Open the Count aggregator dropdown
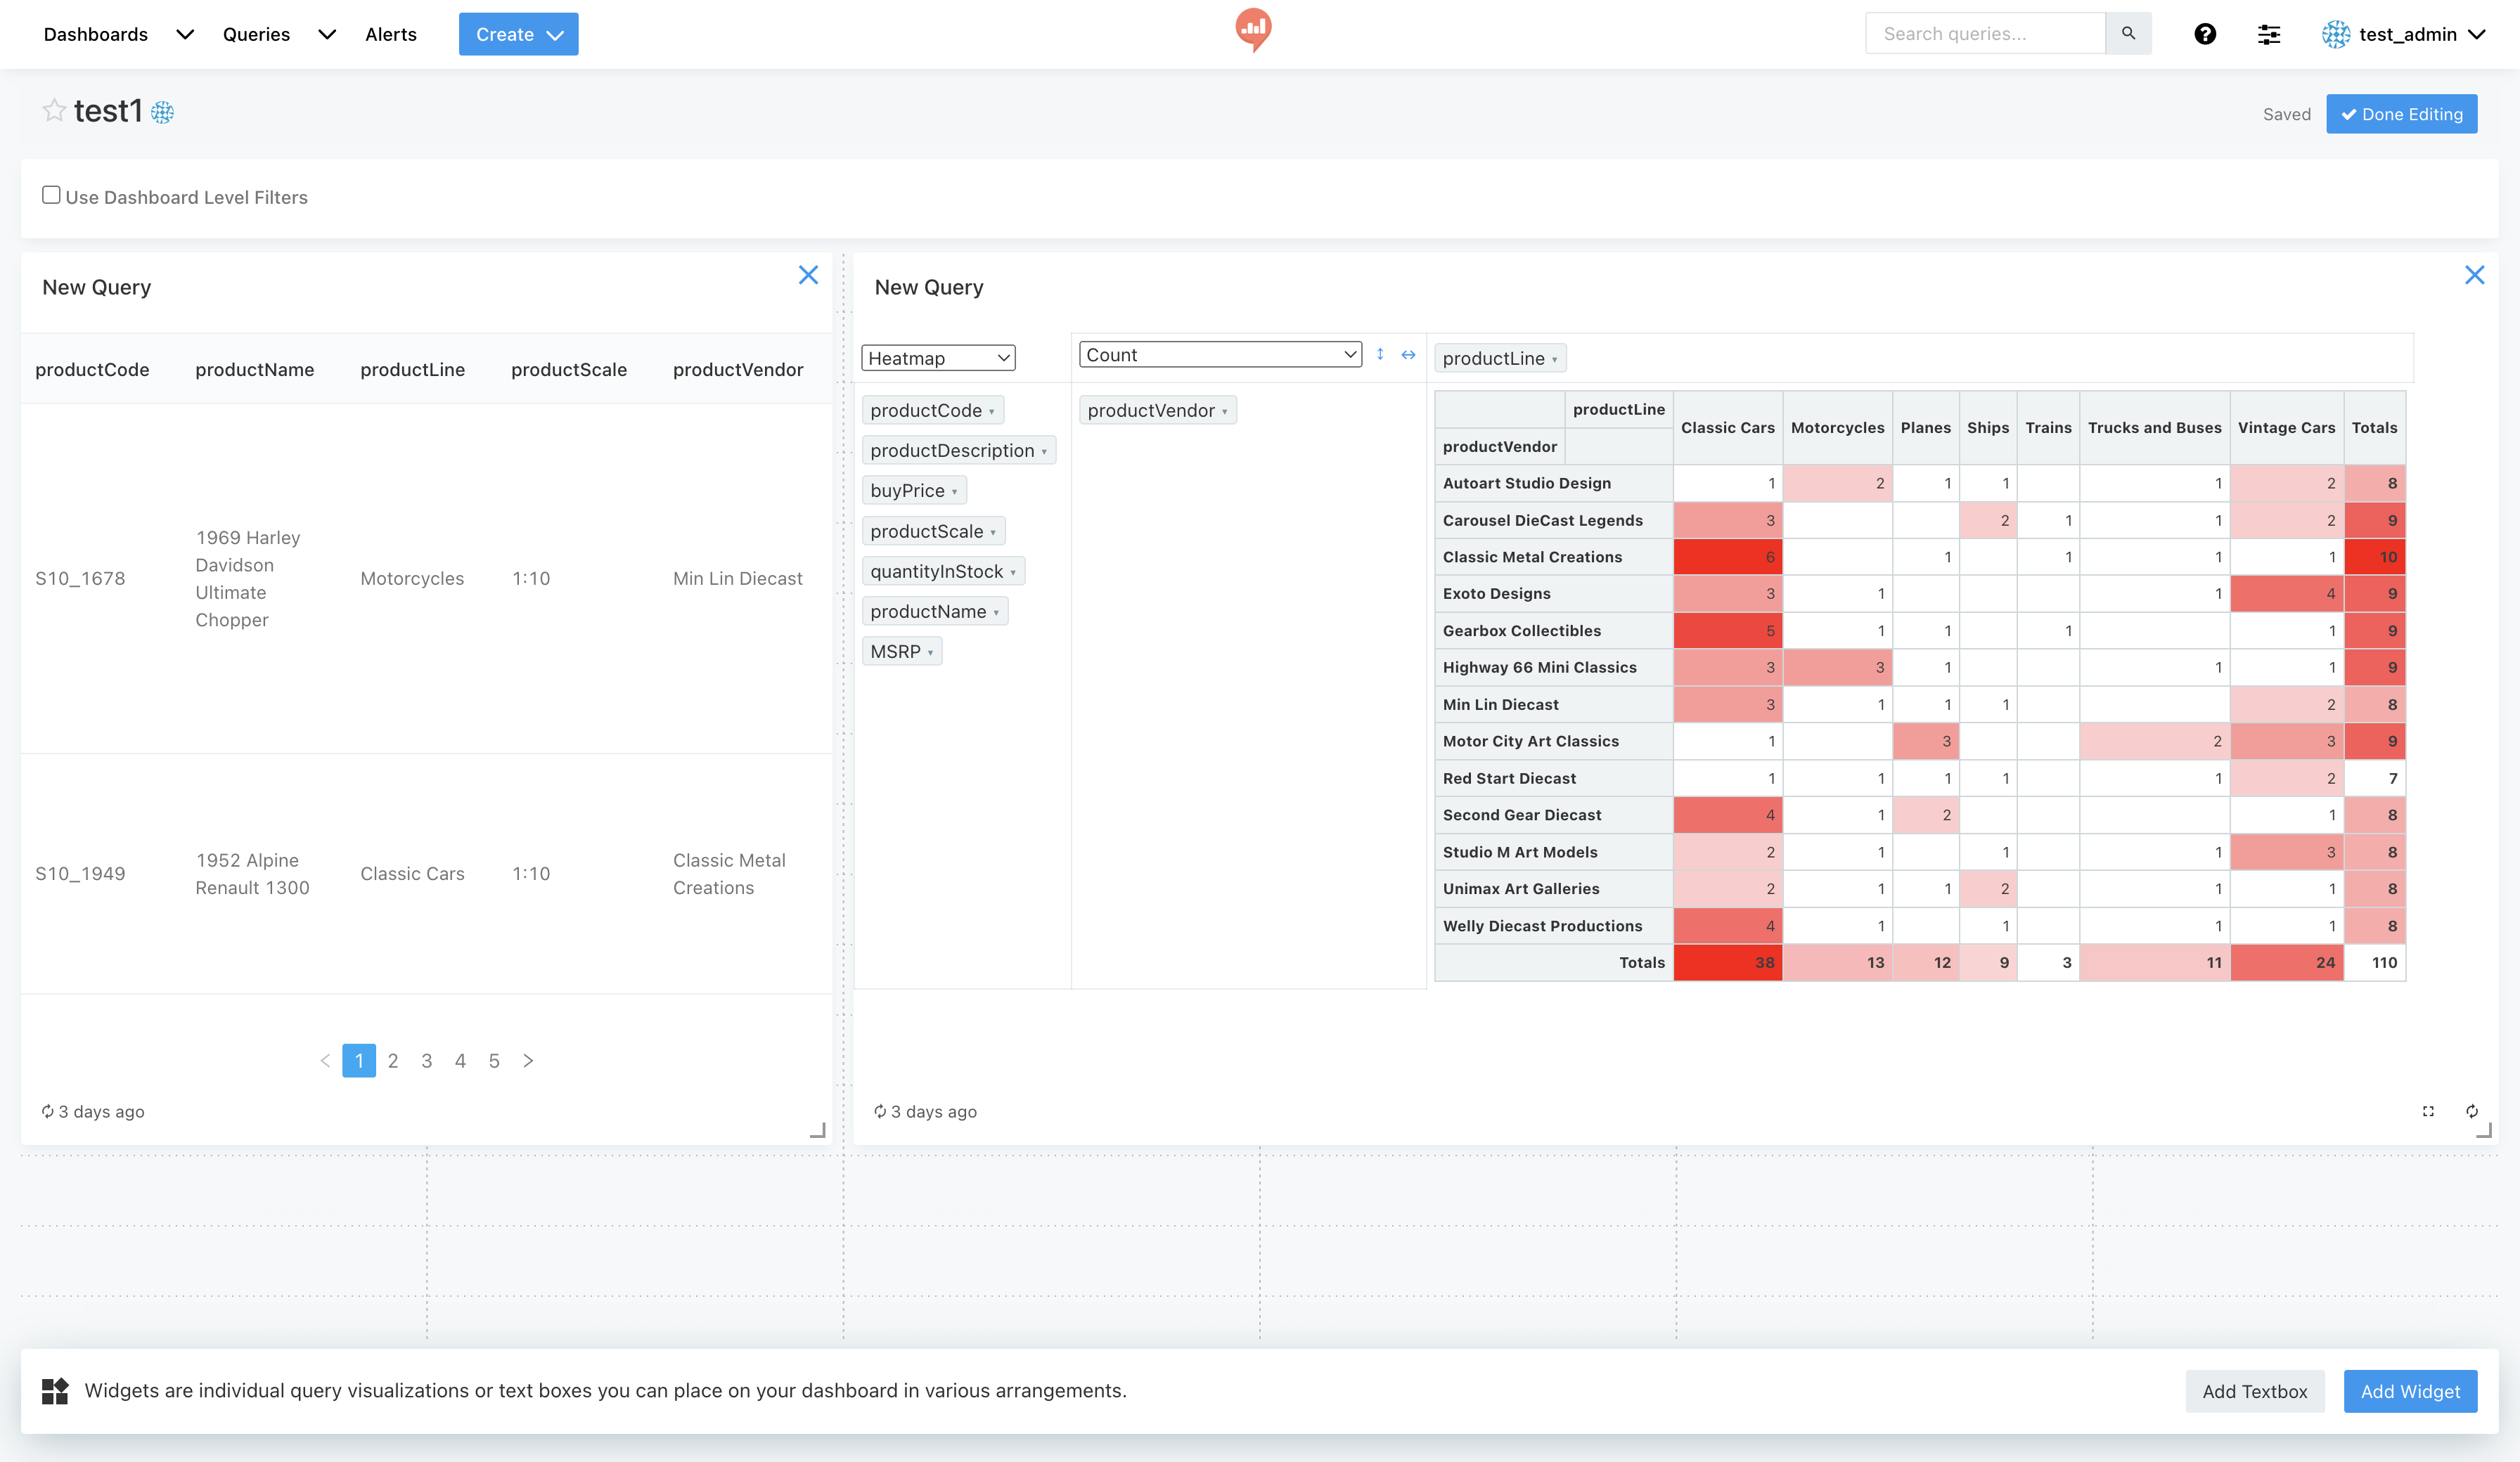Image resolution: width=2520 pixels, height=1462 pixels. pyautogui.click(x=1220, y=354)
